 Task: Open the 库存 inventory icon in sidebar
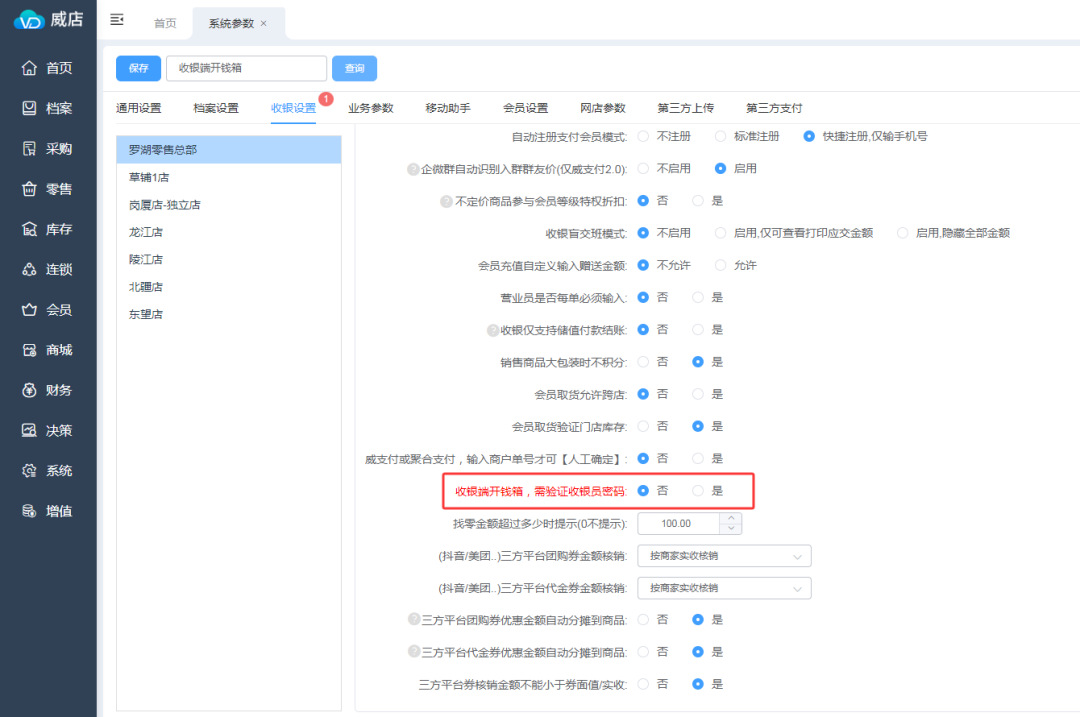(30, 229)
